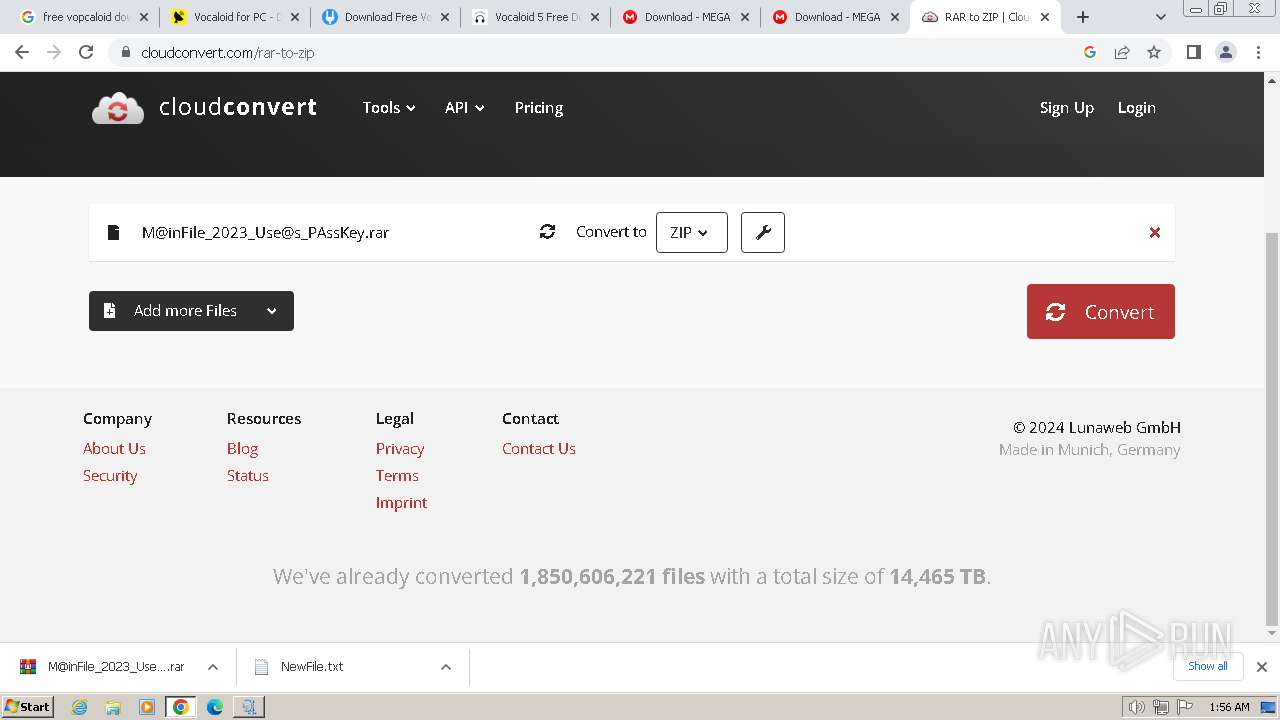Open the downloaded NewFile.txt
Viewport: 1280px width, 720px height.
tap(312, 667)
